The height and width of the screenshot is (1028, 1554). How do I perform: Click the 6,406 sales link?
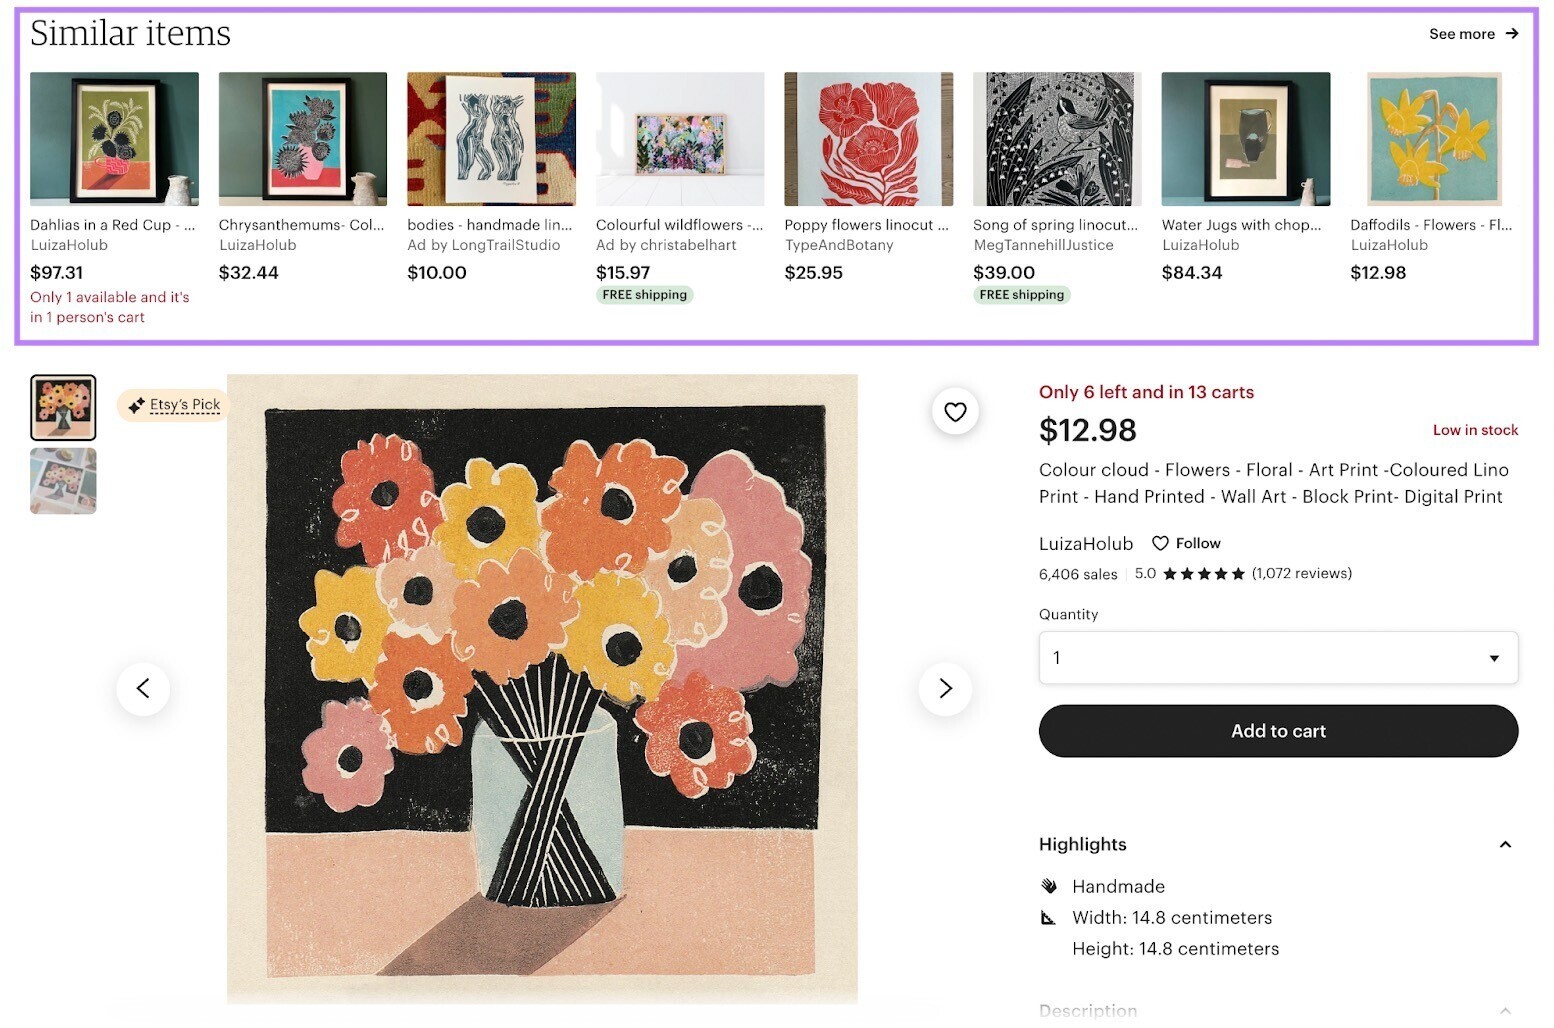tap(1077, 574)
